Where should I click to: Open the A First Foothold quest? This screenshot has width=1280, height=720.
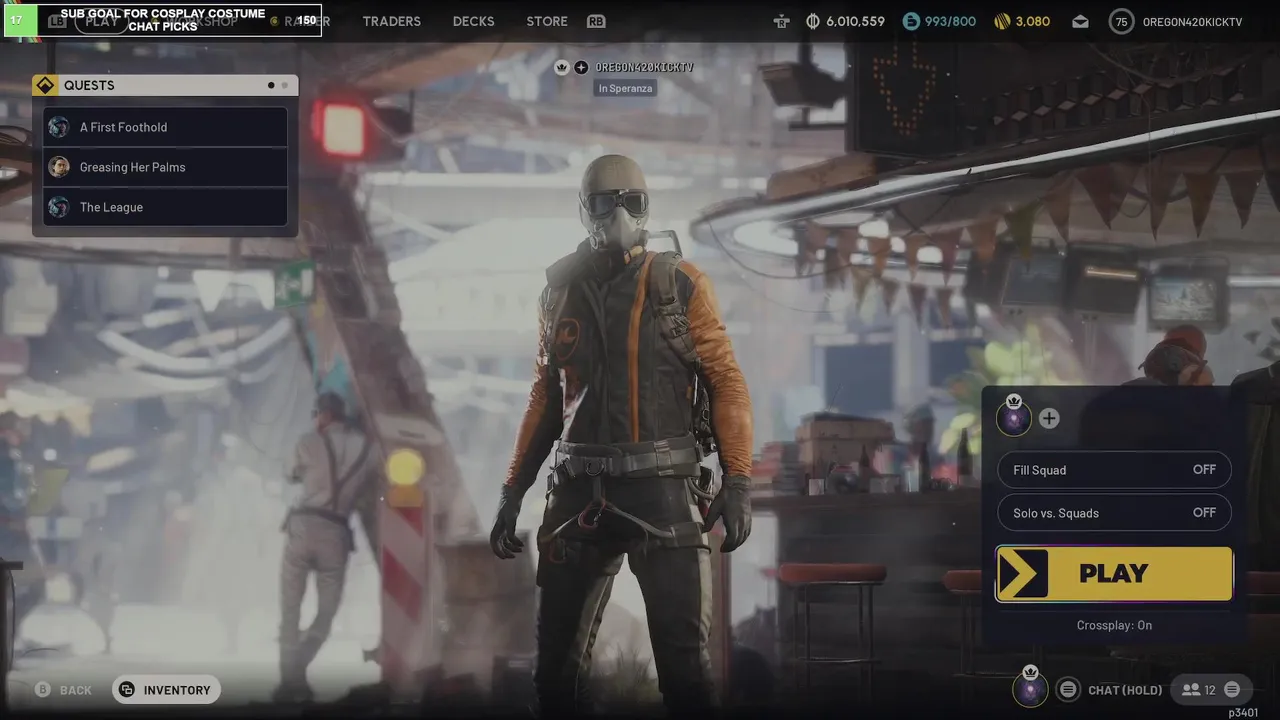[x=165, y=127]
